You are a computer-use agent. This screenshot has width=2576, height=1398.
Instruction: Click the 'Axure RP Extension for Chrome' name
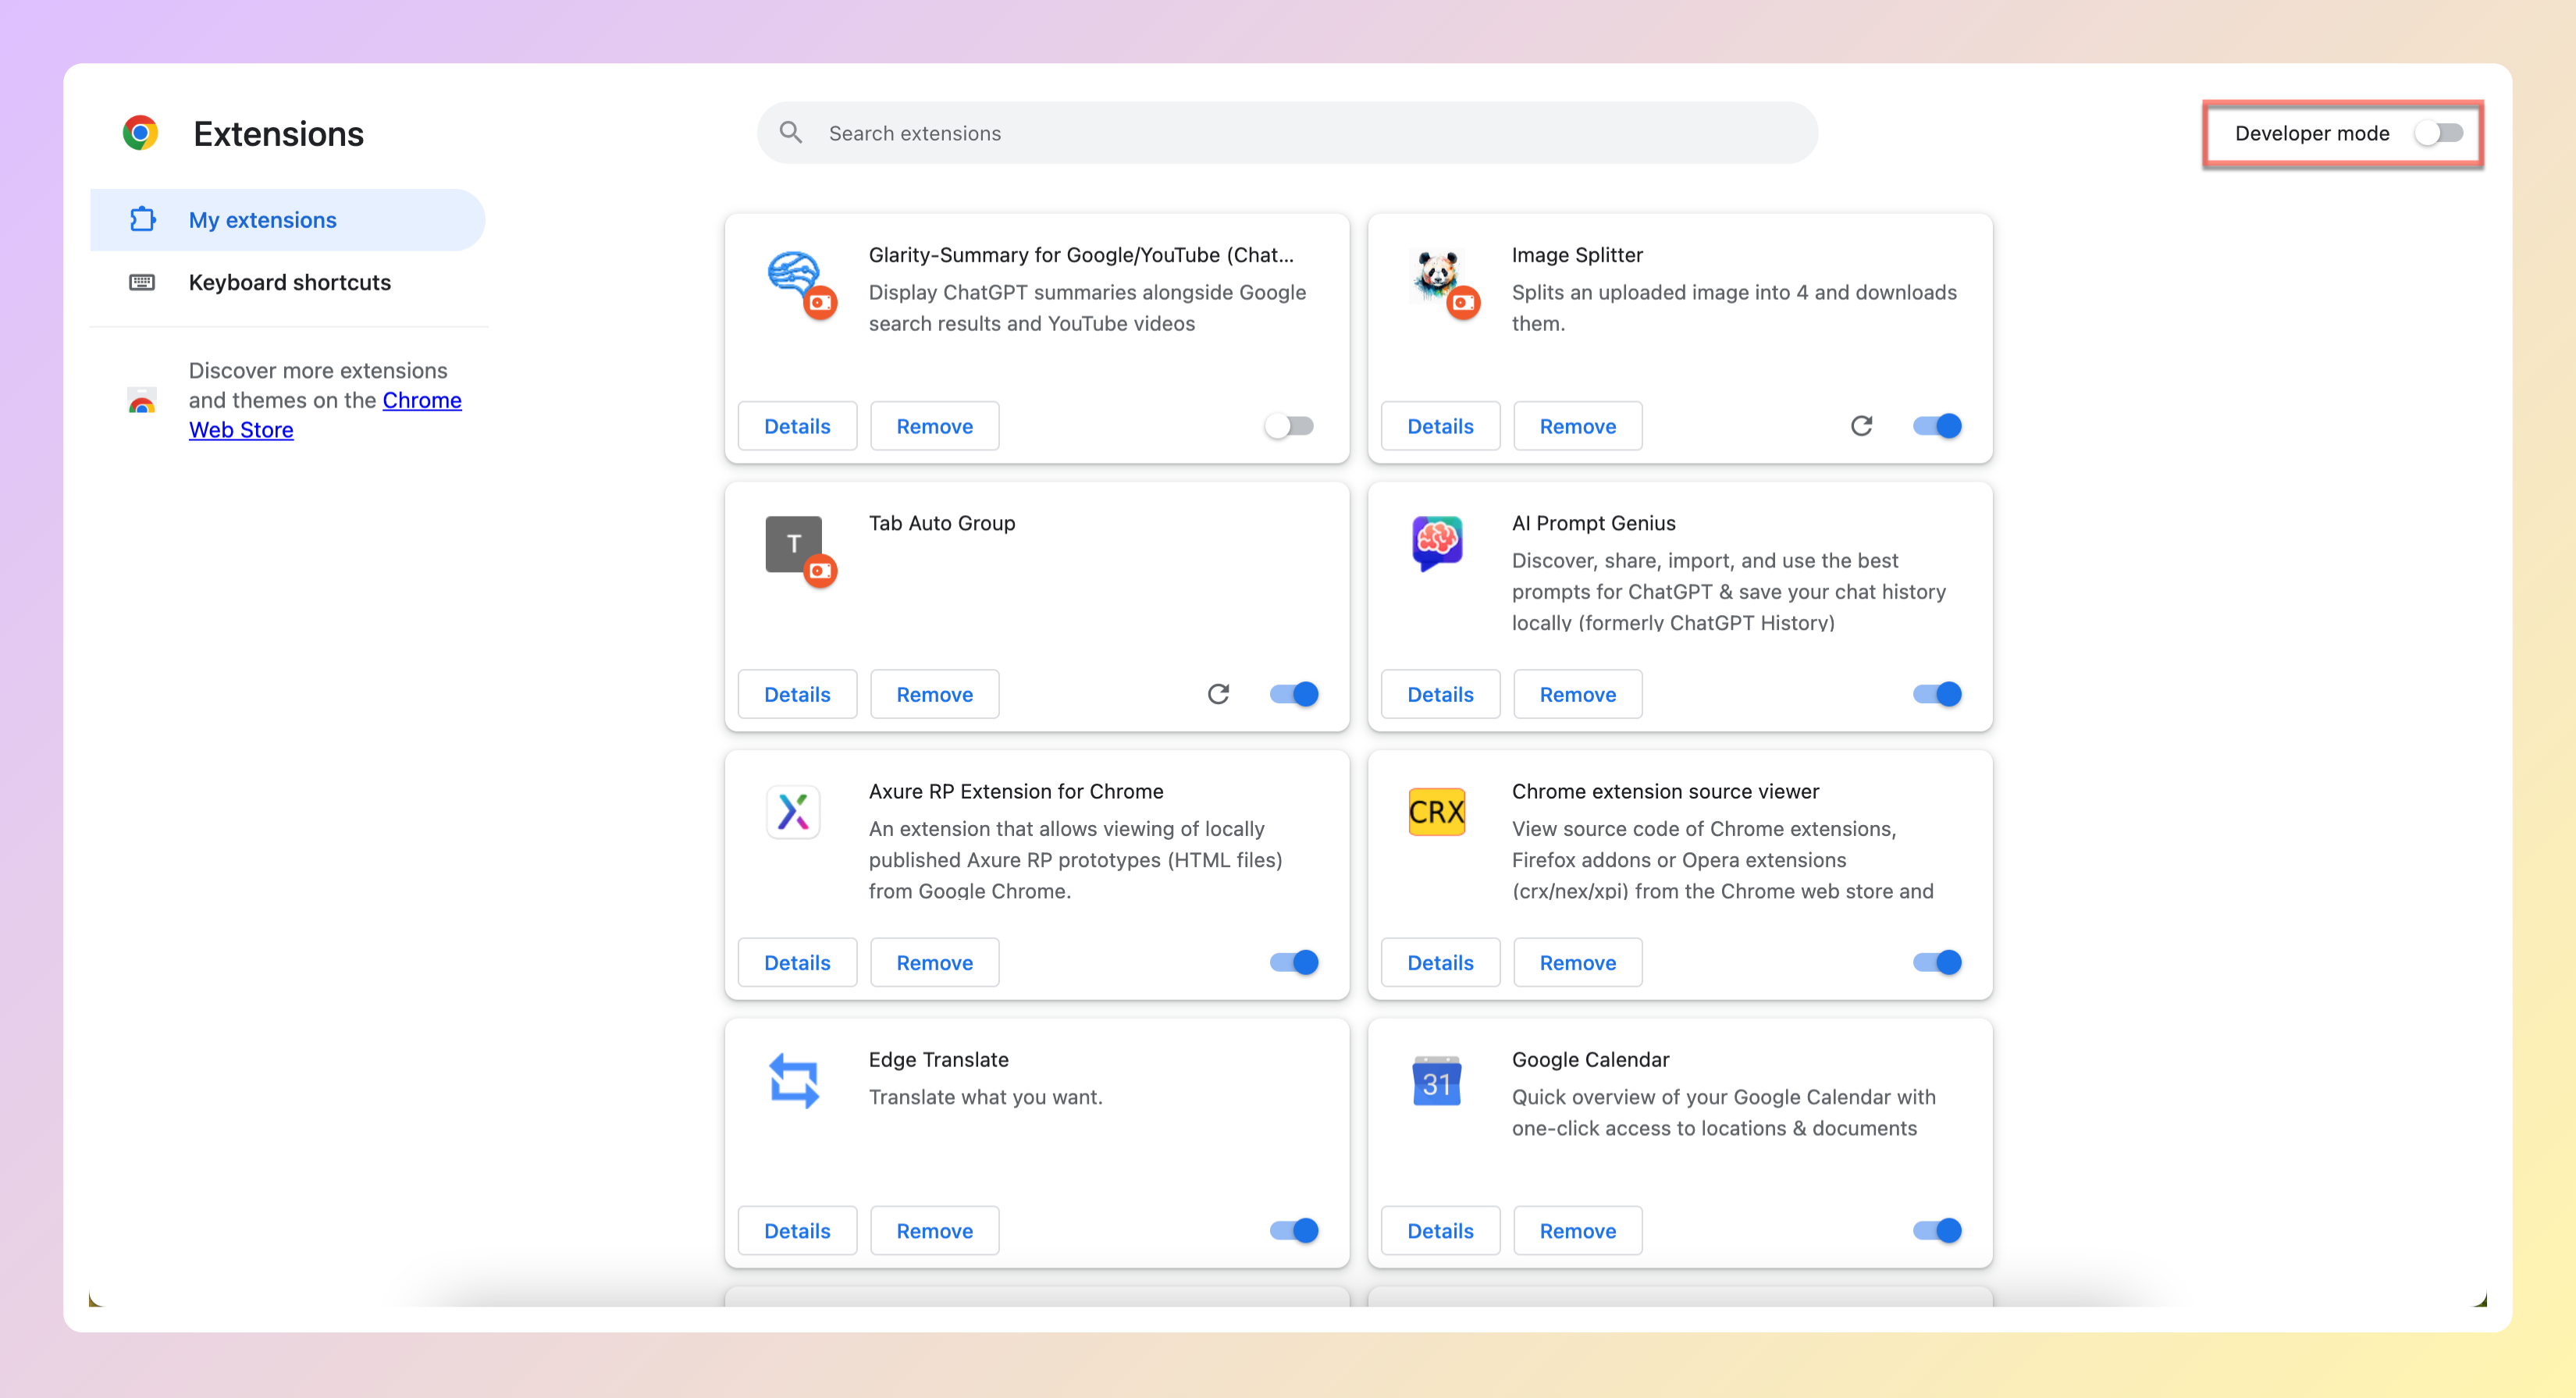(1015, 791)
